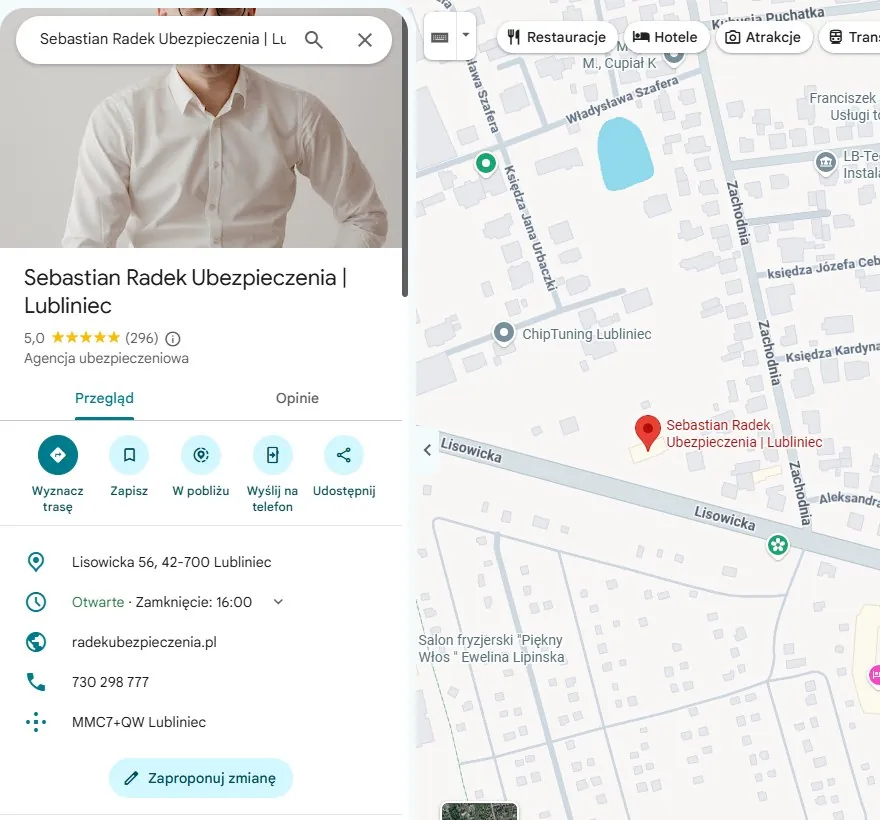
Task: Click the Sebastian Radek Ubezpieczenia map label
Action: tap(744, 433)
